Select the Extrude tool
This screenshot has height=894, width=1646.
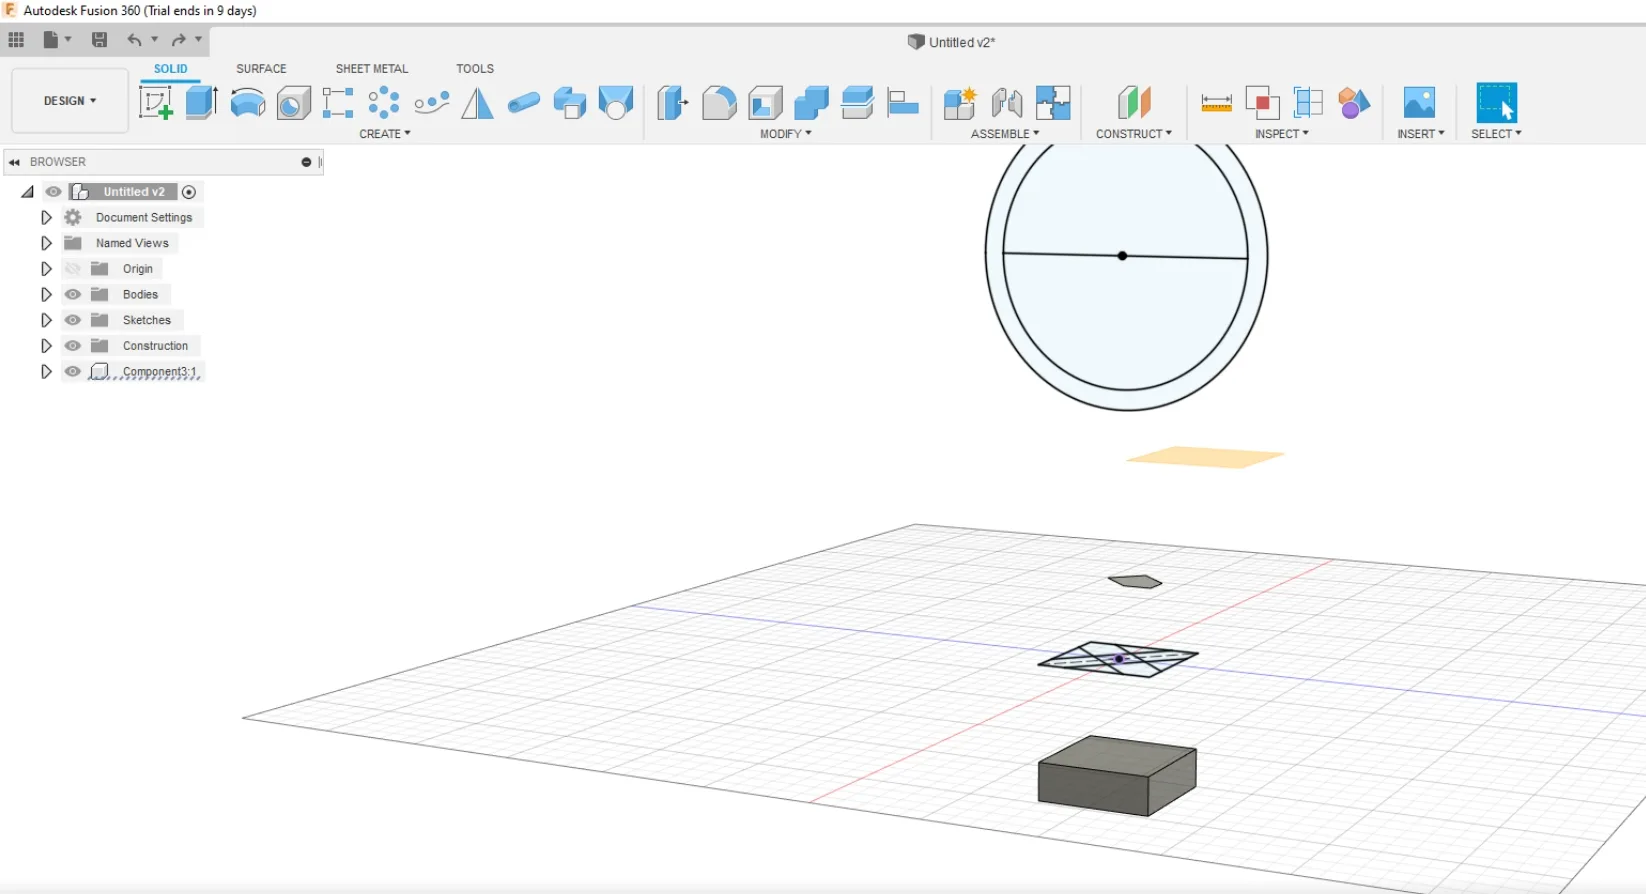click(201, 102)
